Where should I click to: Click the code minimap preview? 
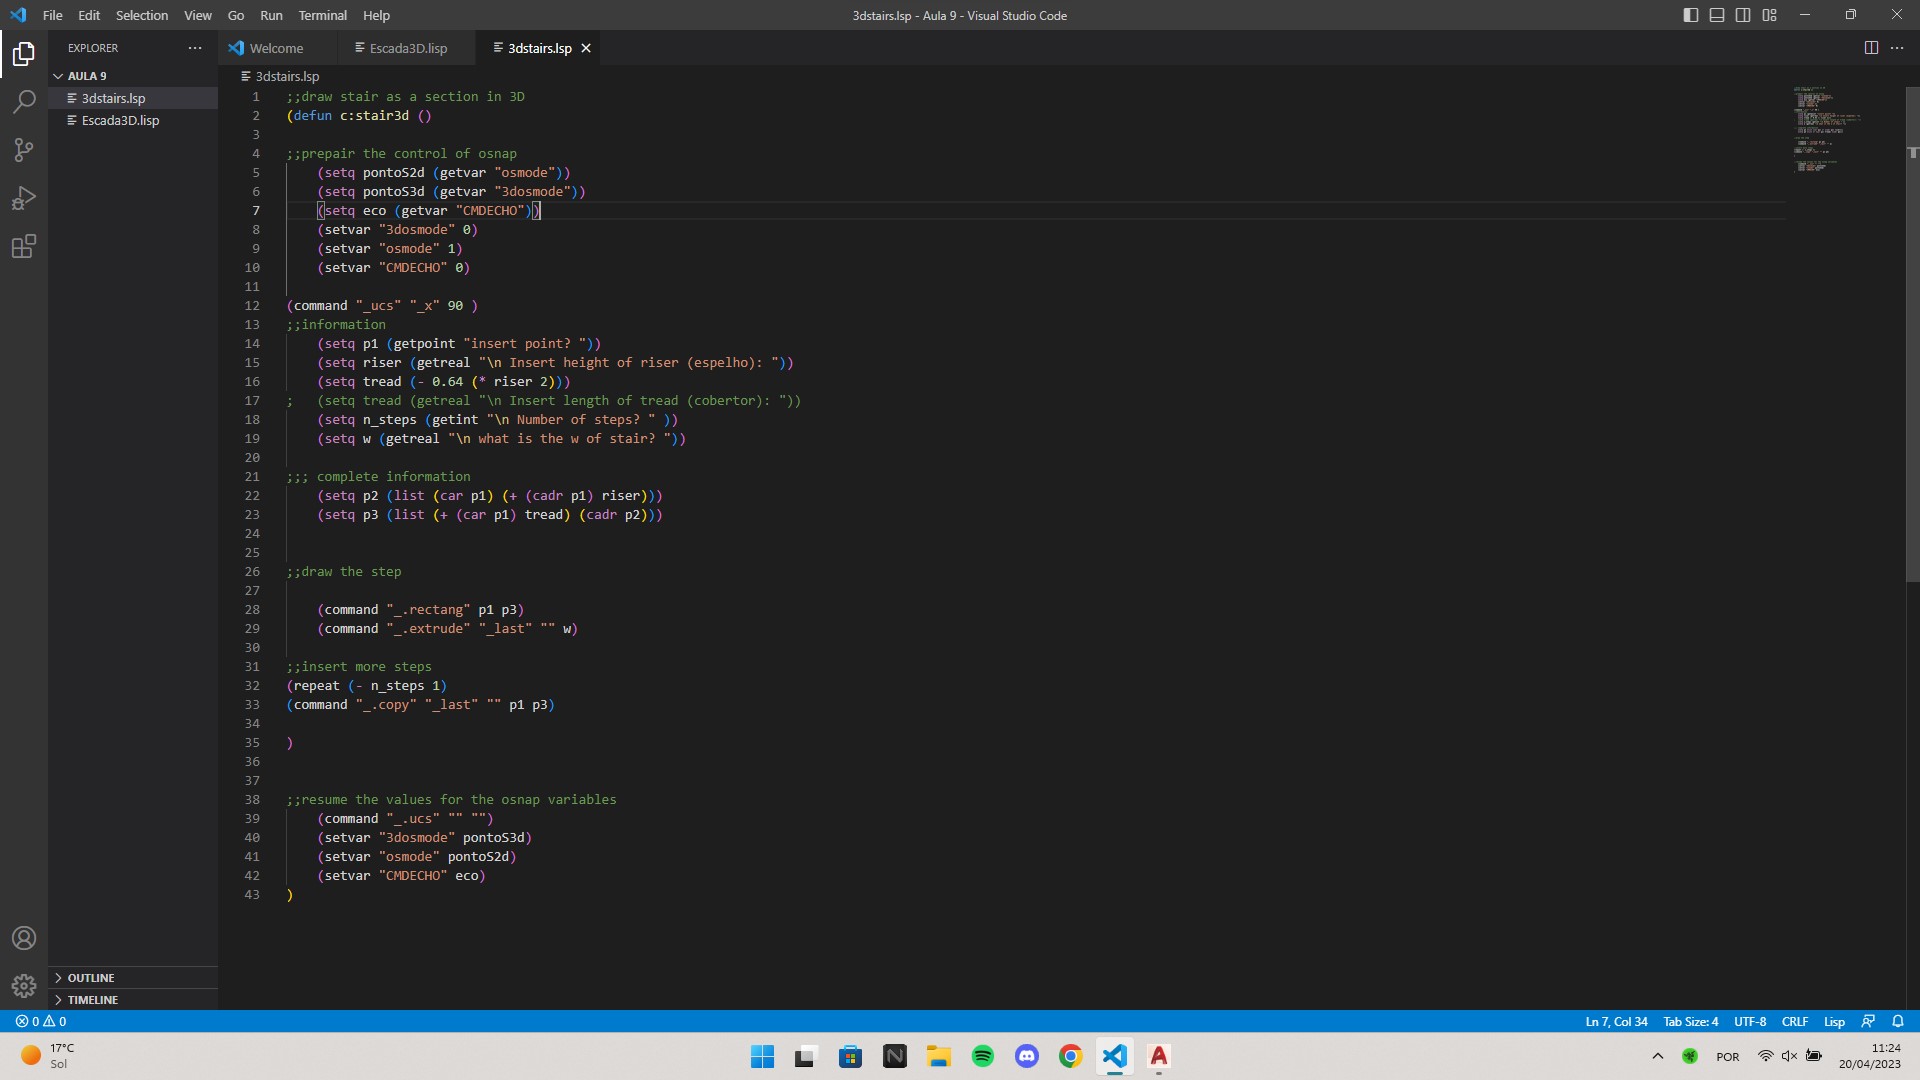(x=1830, y=130)
